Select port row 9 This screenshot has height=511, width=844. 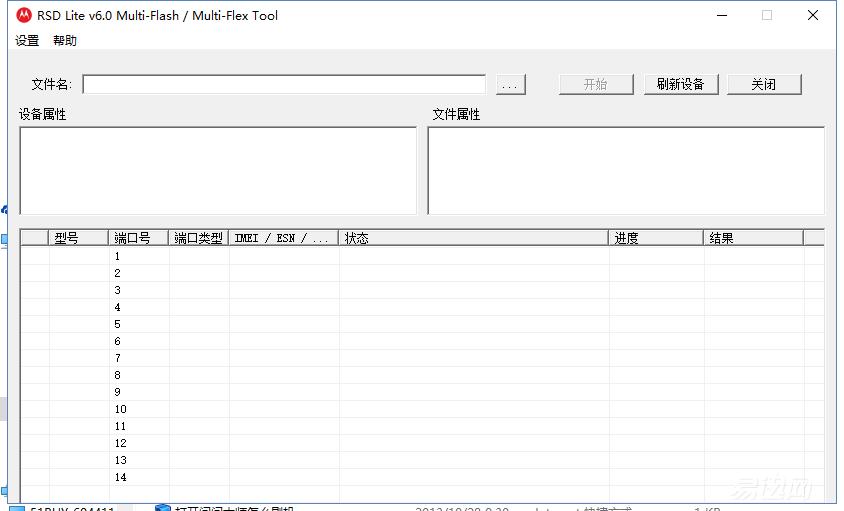[422, 392]
